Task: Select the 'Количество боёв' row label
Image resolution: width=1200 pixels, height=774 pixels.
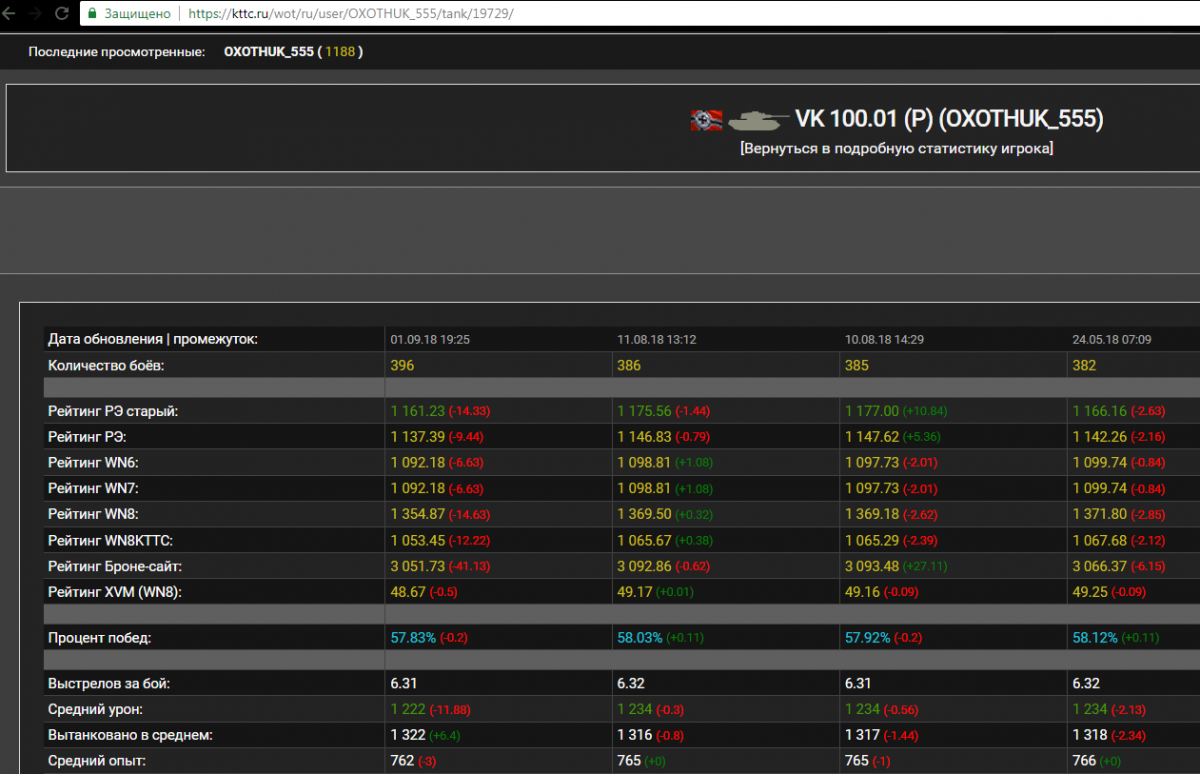Action: tap(106, 365)
